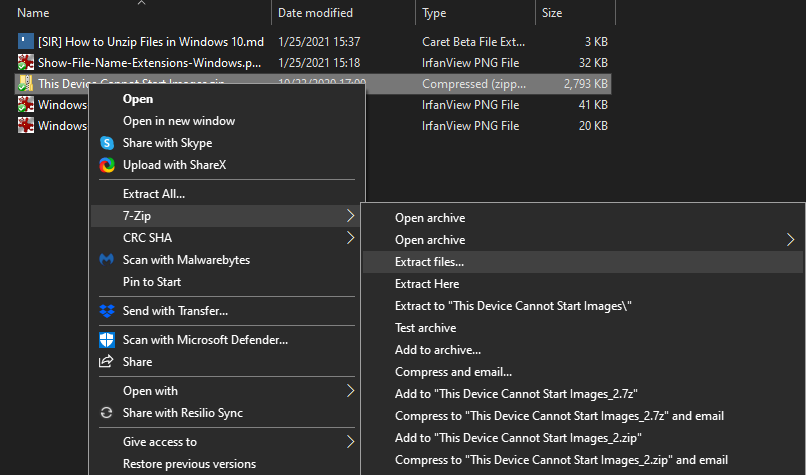Click the size 41 KB
This screenshot has height=475, width=806.
click(593, 105)
